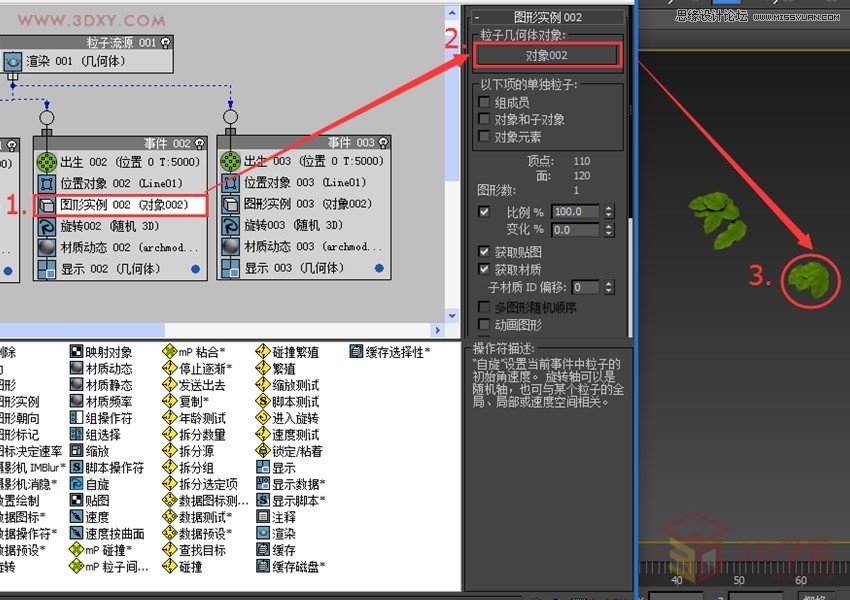Click the 变化 % value field
Viewport: 850px width, 600px height.
coord(574,230)
